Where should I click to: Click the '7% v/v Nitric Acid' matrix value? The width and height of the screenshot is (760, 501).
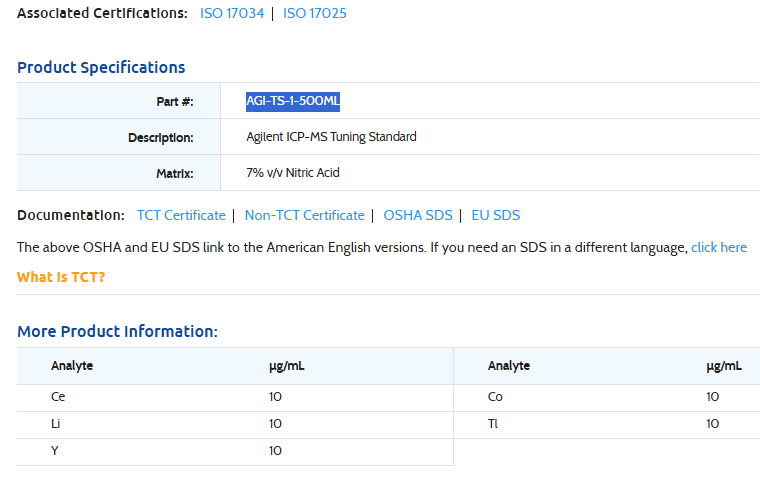[293, 173]
